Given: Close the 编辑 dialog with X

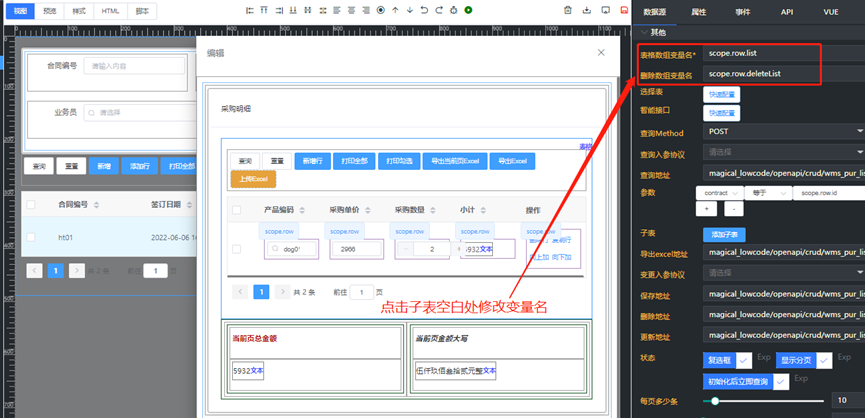Looking at the screenshot, I should [601, 52].
